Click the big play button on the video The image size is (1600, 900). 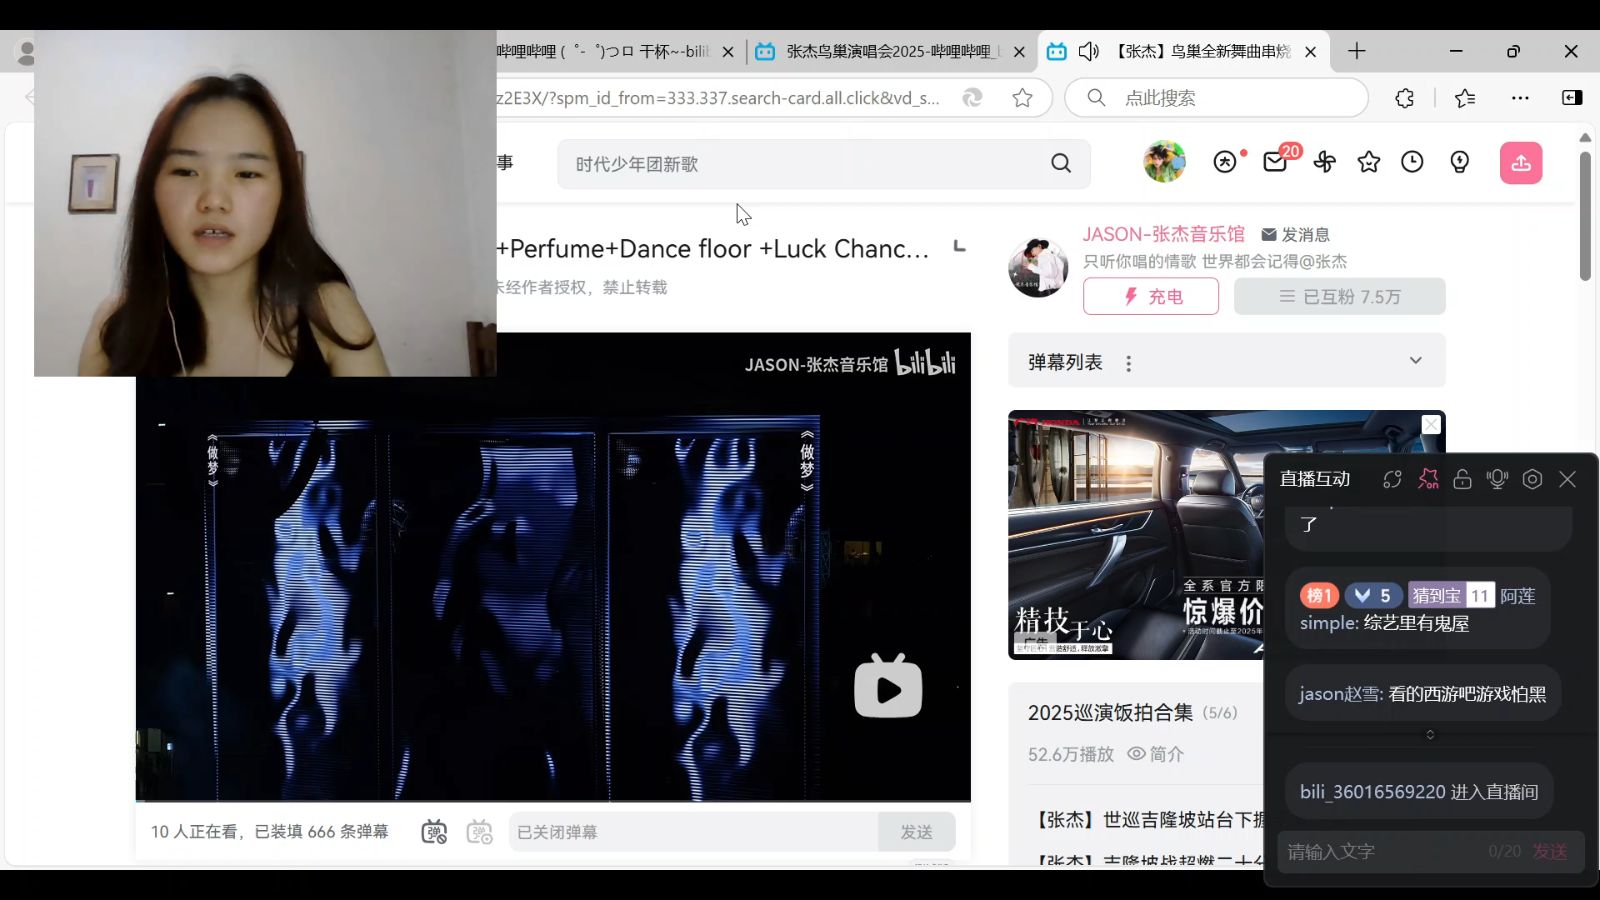(x=888, y=687)
